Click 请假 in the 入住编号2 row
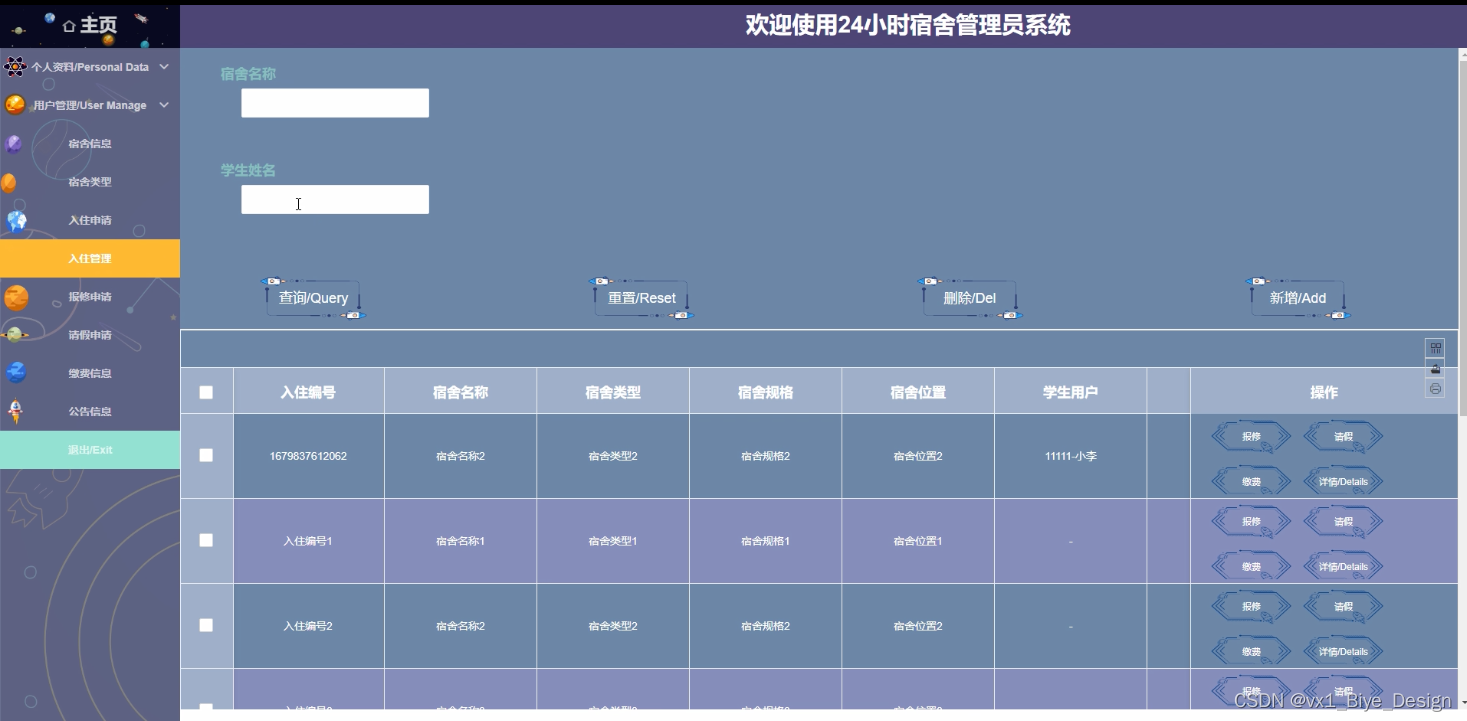 click(1343, 607)
